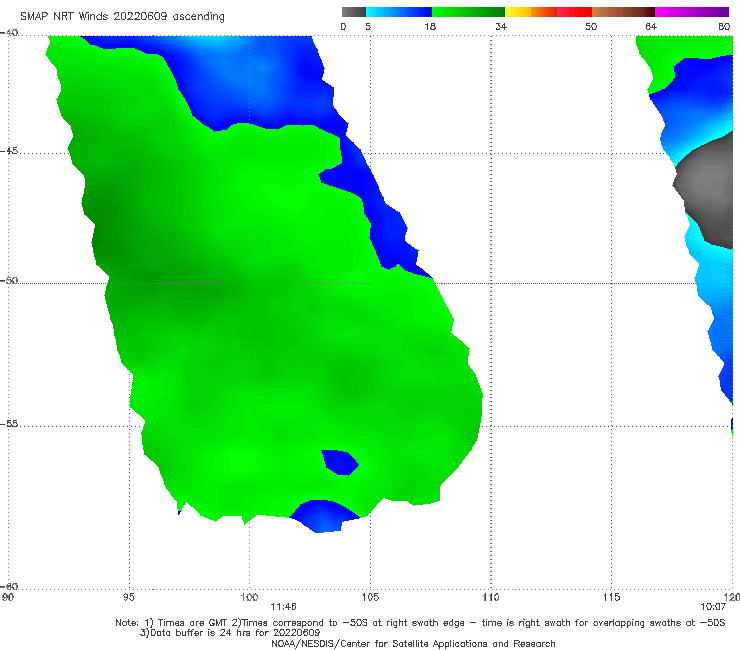This screenshot has height=650, width=740.
Task: Click the latitude label '-60'
Action: [x=9, y=586]
